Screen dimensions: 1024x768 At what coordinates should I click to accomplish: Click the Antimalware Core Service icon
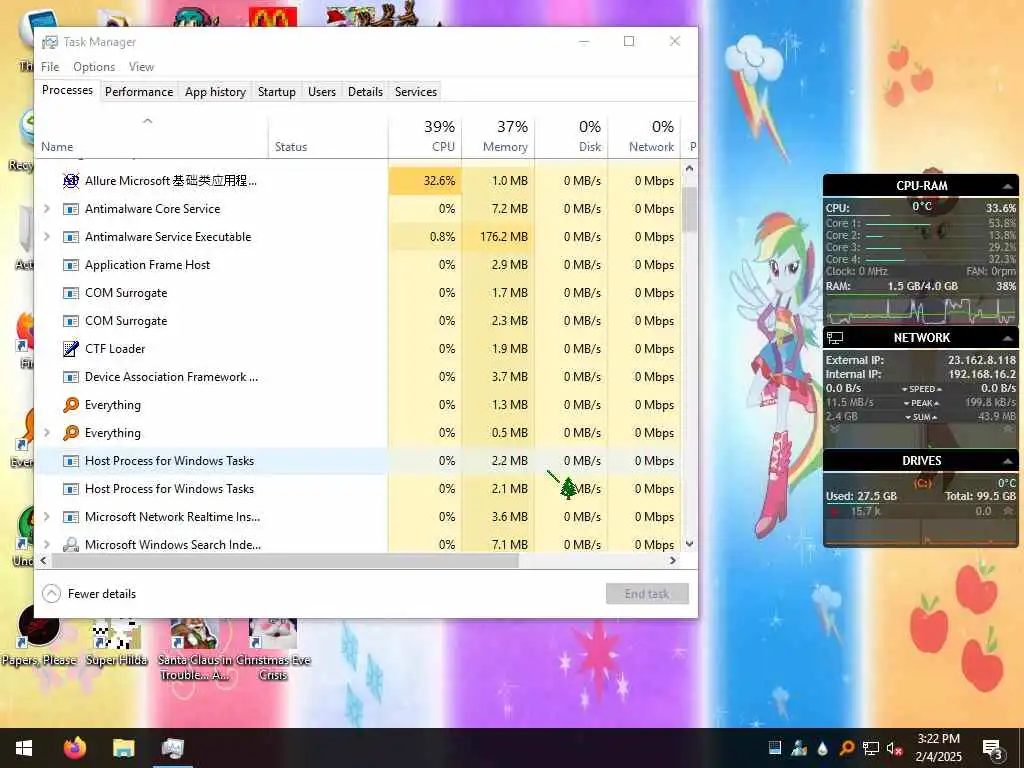pos(71,209)
